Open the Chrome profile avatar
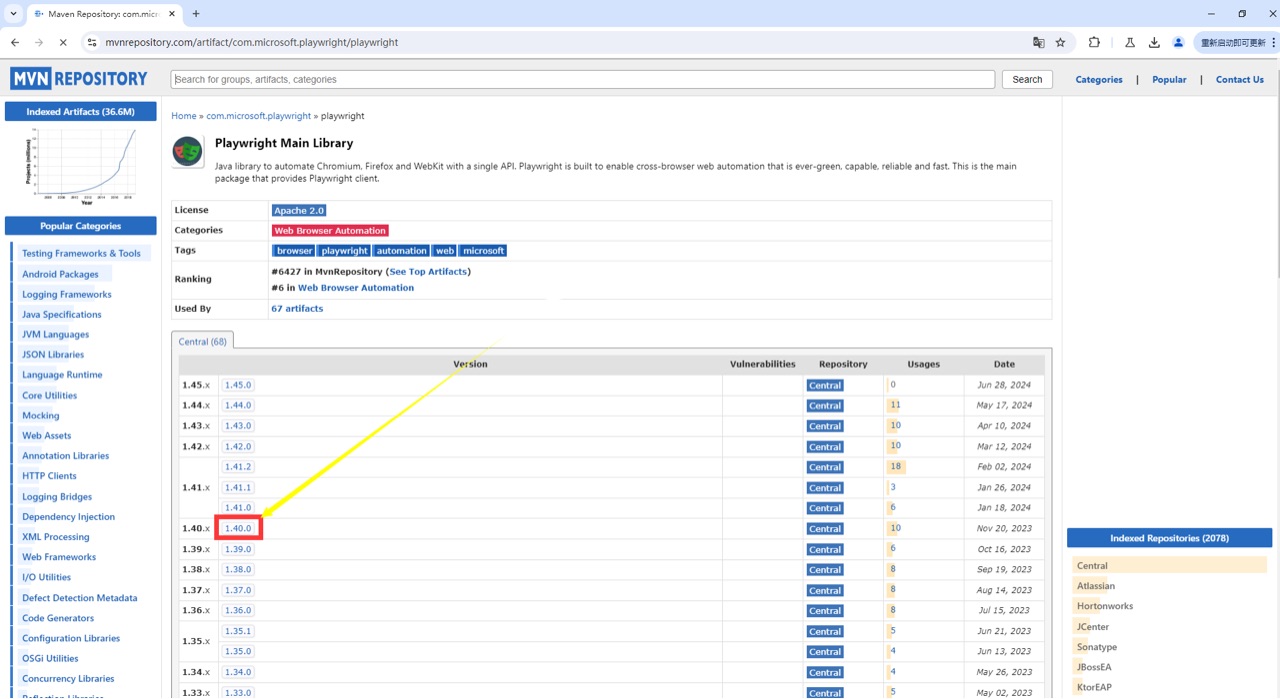The width and height of the screenshot is (1280, 699). [x=1178, y=42]
